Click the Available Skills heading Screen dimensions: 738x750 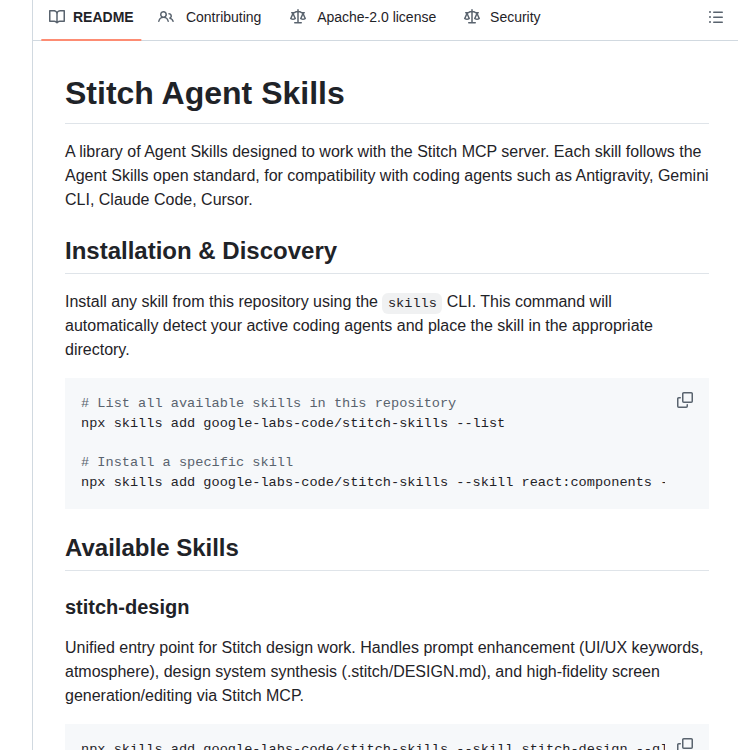click(x=152, y=548)
